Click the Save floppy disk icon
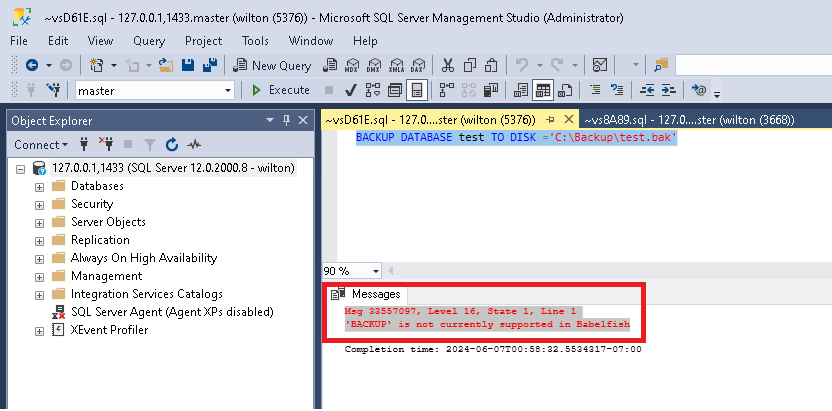This screenshot has height=411, width=832. point(188,65)
